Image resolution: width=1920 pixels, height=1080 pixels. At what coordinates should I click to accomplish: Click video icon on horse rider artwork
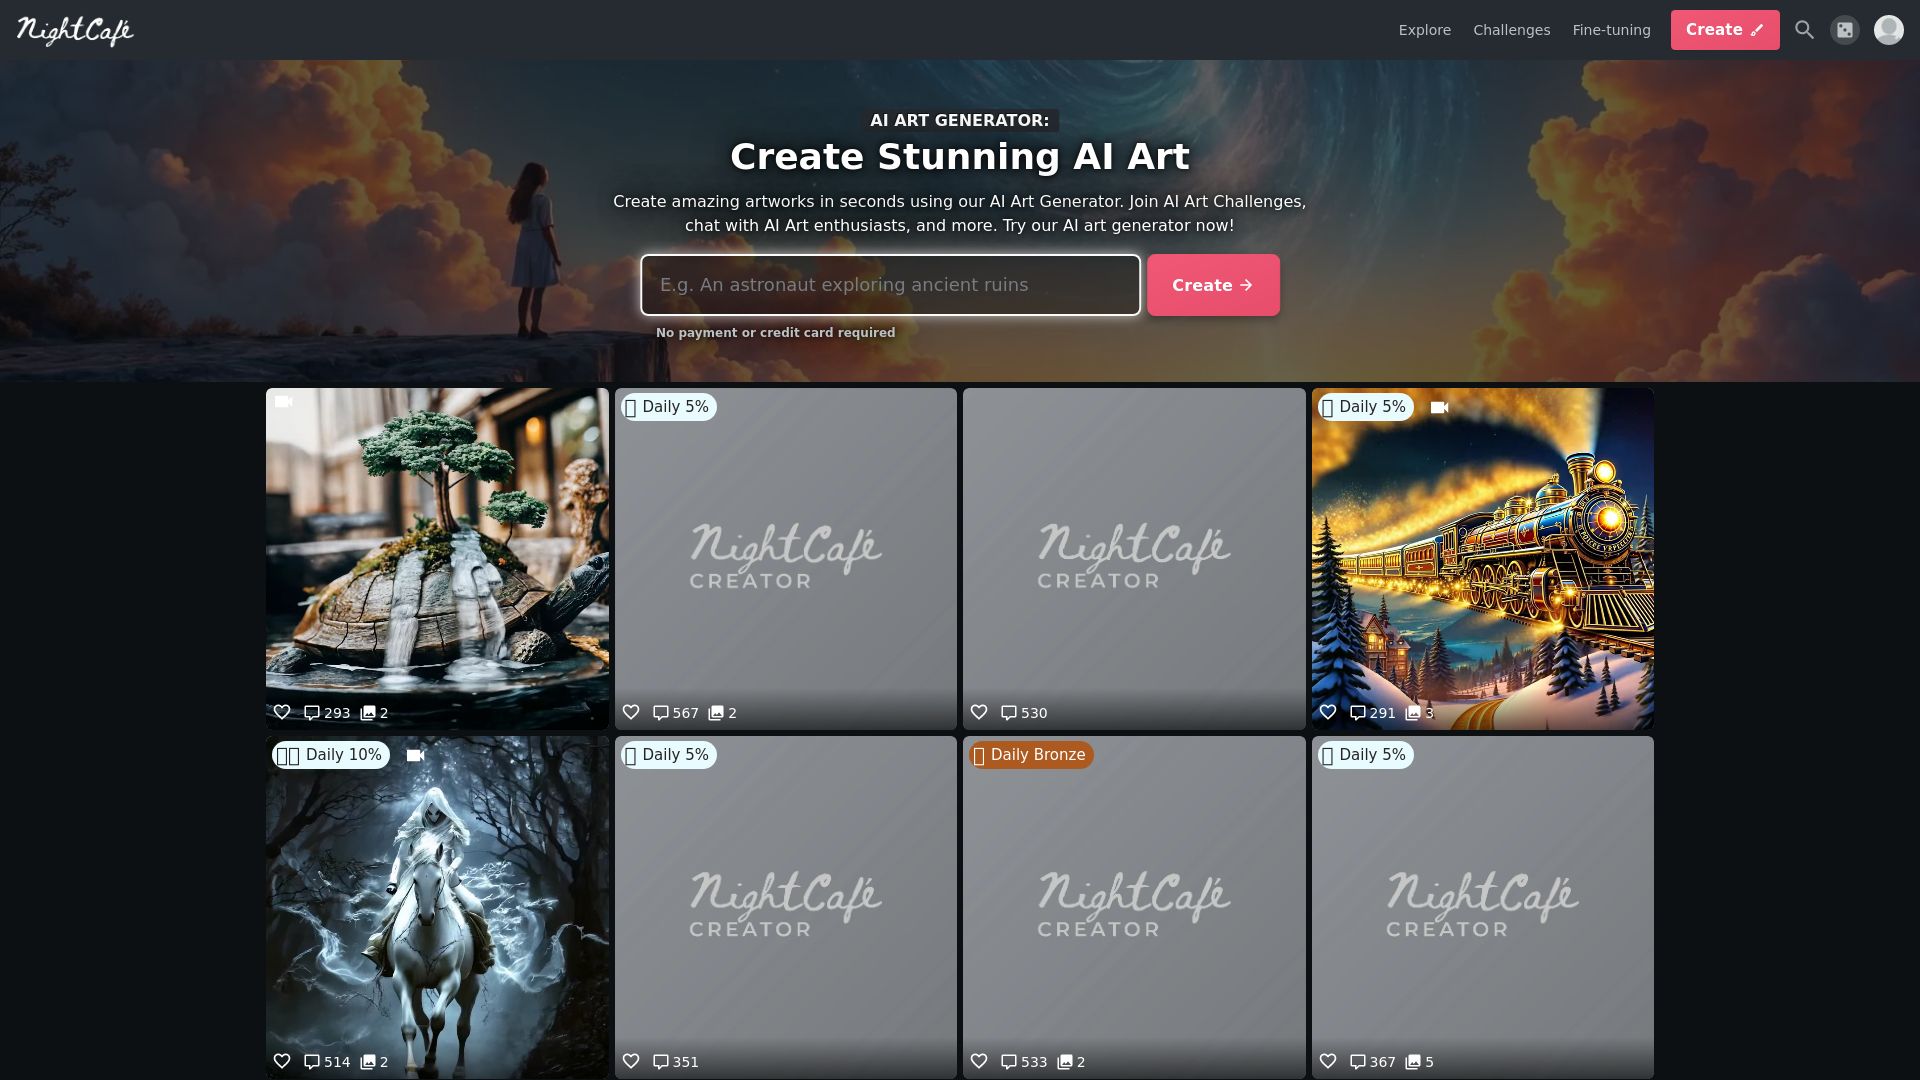(x=415, y=755)
